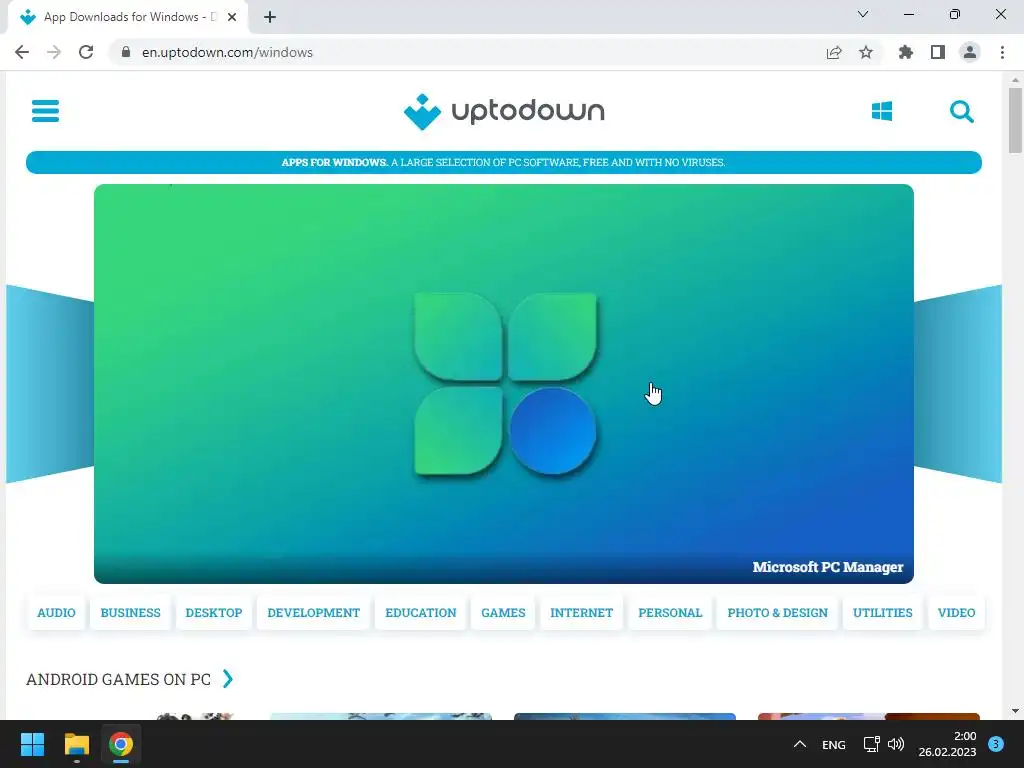Image resolution: width=1024 pixels, height=768 pixels.
Task: Open the Windows Start menu
Action: click(x=32, y=744)
